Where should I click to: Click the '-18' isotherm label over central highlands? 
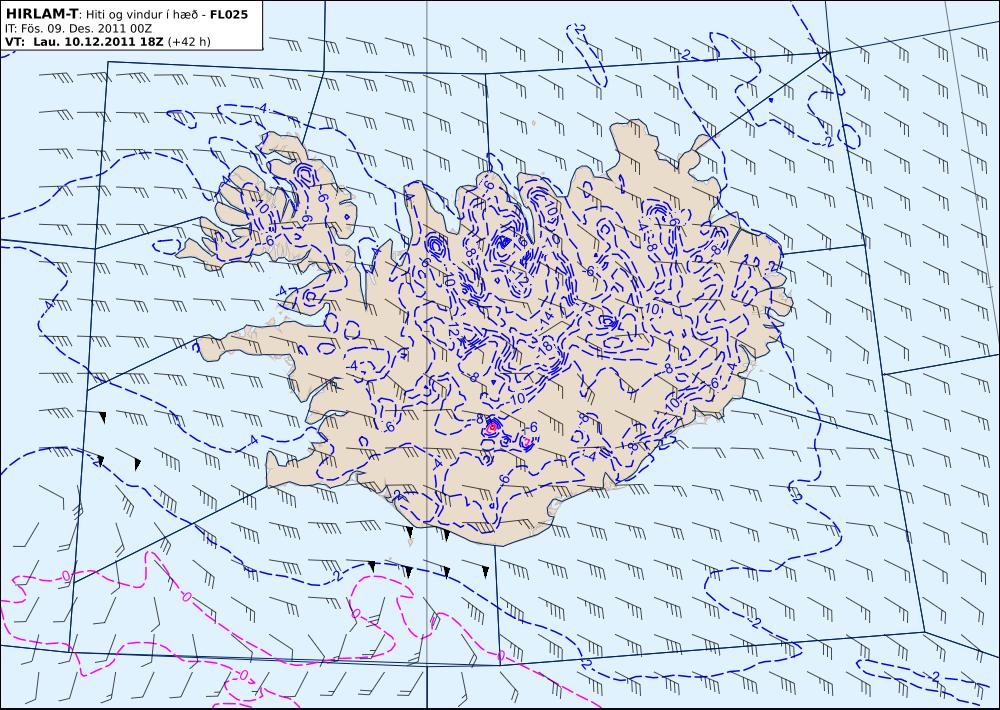click(x=545, y=346)
